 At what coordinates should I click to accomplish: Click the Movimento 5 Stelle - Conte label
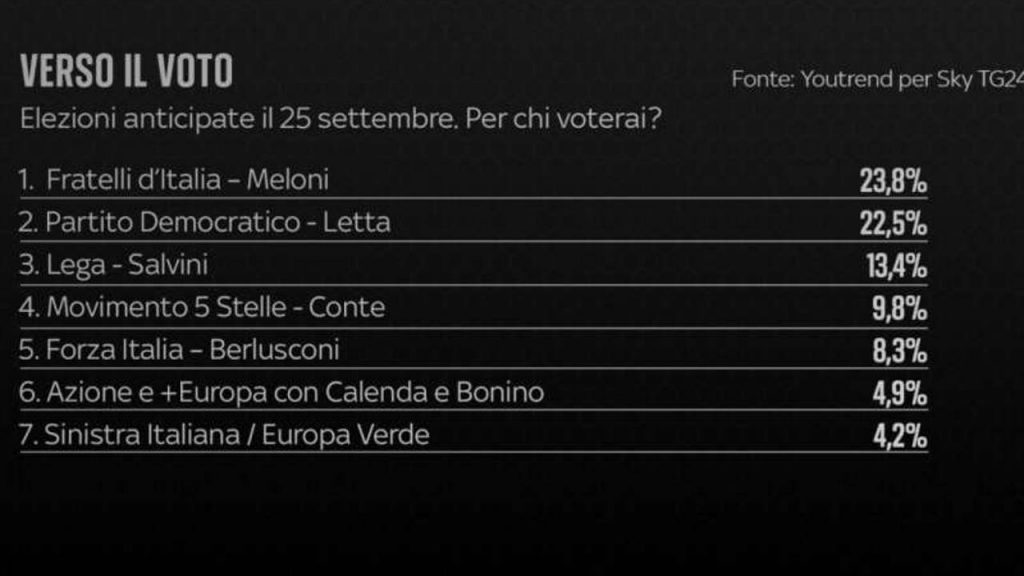click(x=202, y=307)
